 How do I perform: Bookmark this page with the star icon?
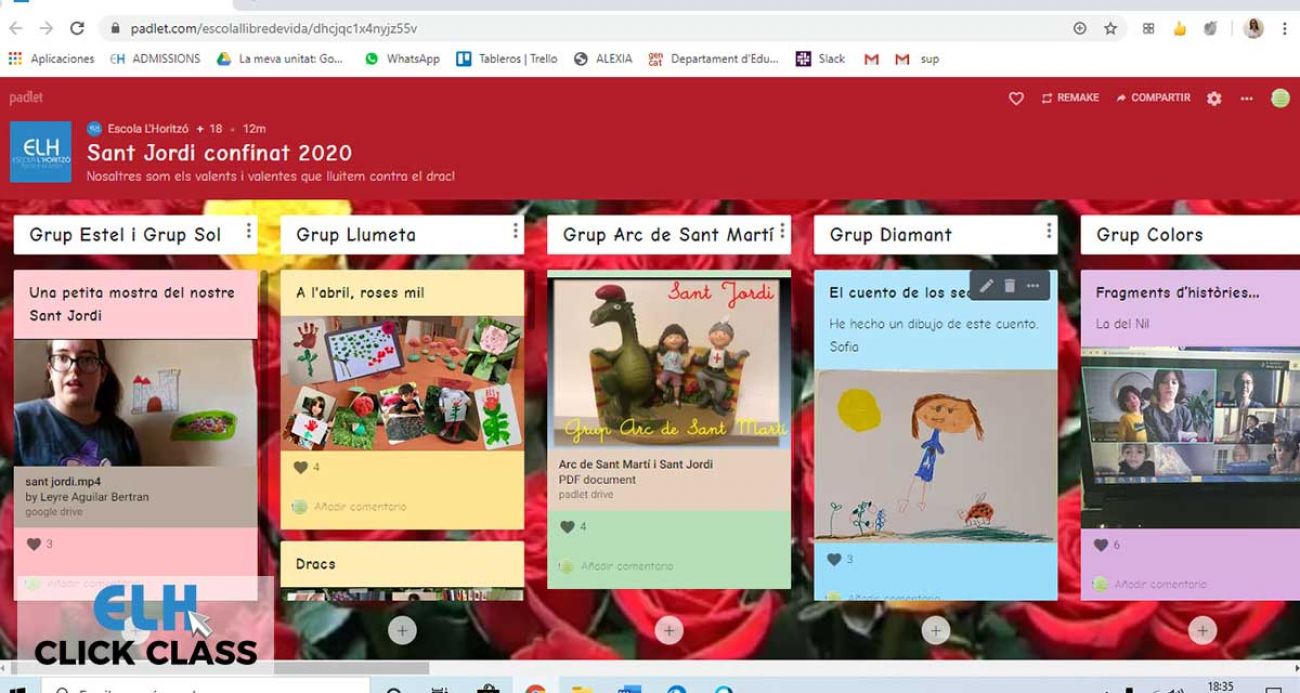[1110, 28]
